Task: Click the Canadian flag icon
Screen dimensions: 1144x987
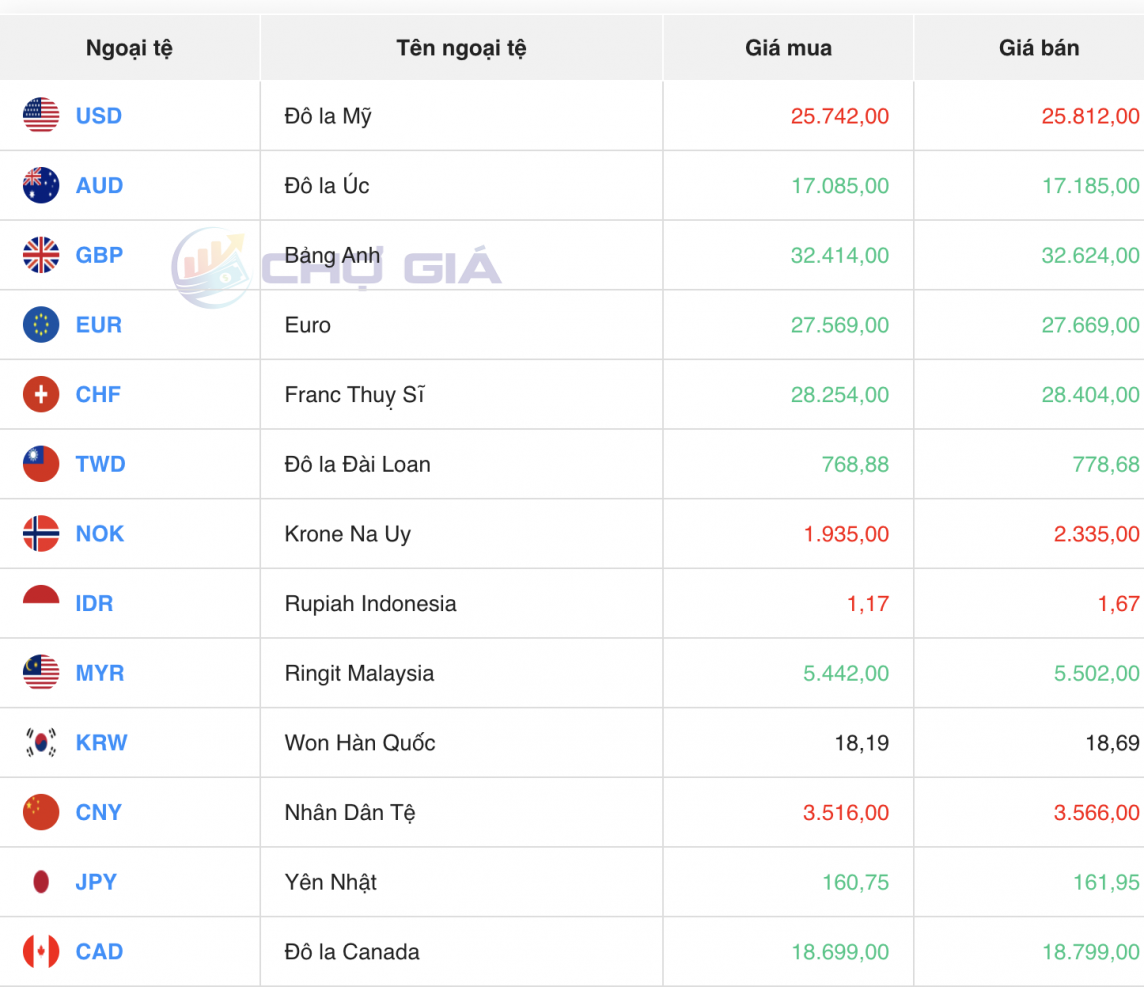Action: coord(40,952)
